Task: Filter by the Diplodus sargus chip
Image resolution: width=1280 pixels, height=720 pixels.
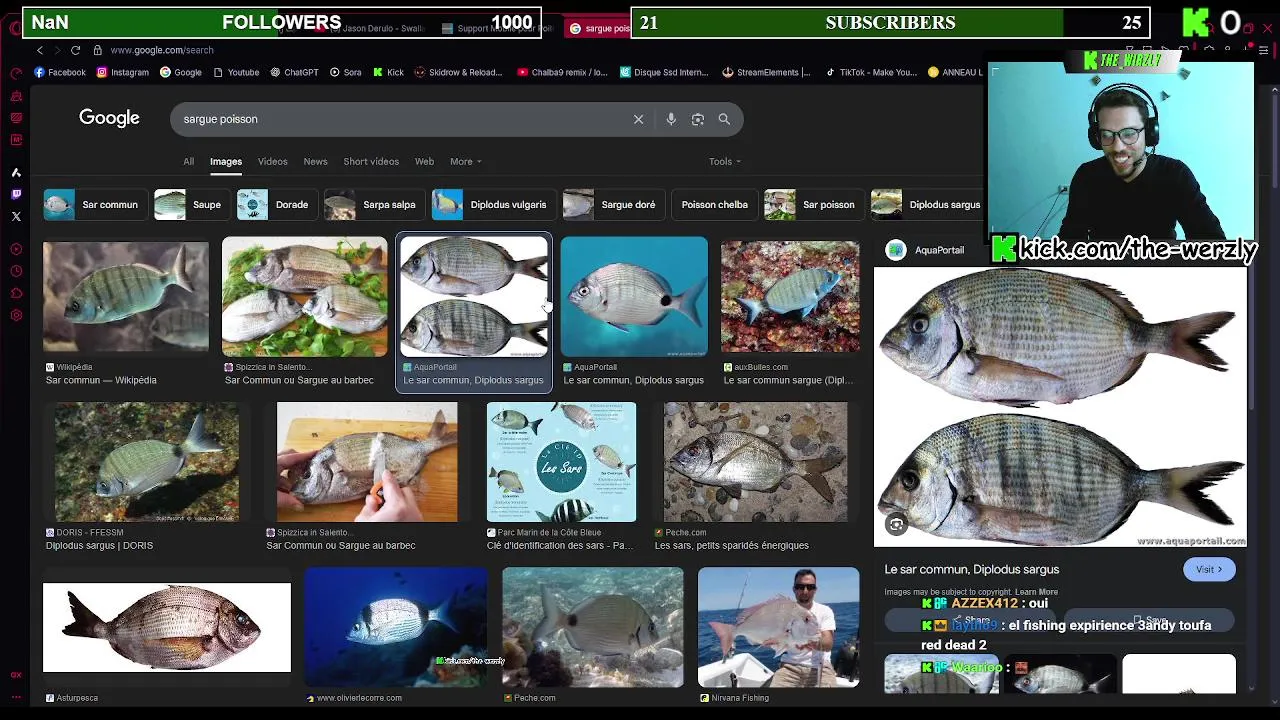Action: (x=927, y=205)
